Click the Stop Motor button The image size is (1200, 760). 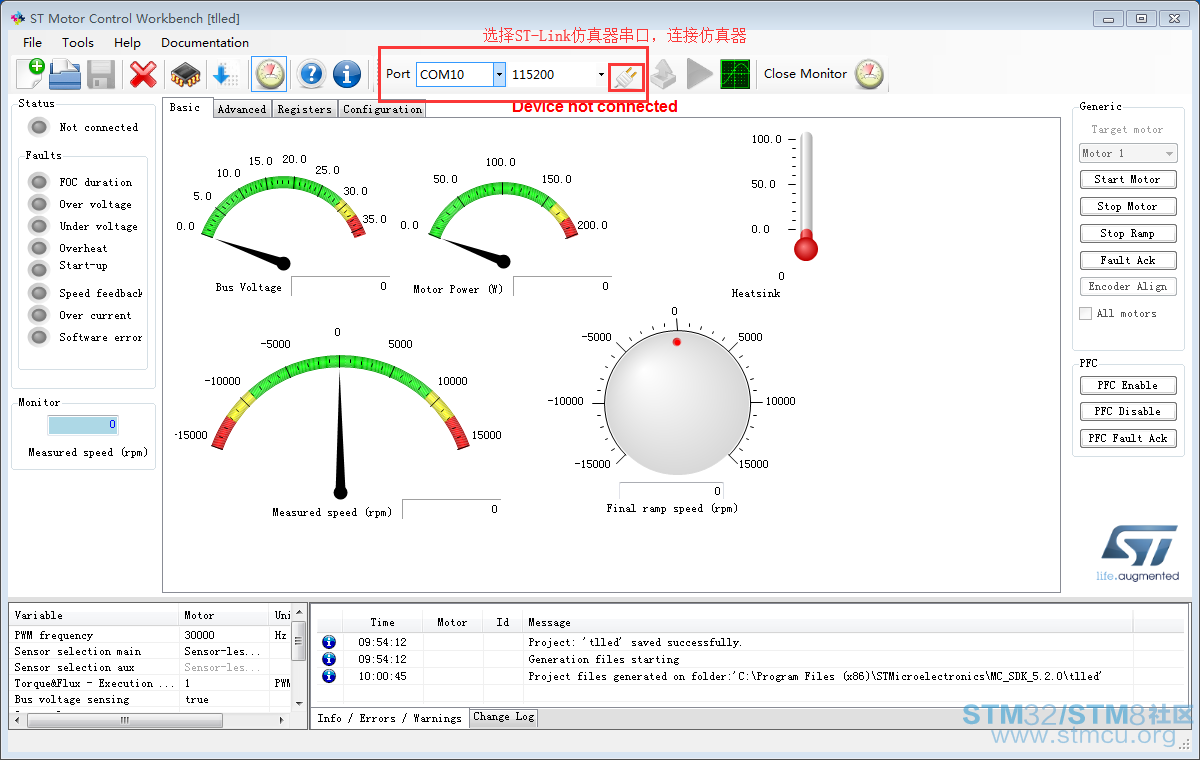(1128, 206)
